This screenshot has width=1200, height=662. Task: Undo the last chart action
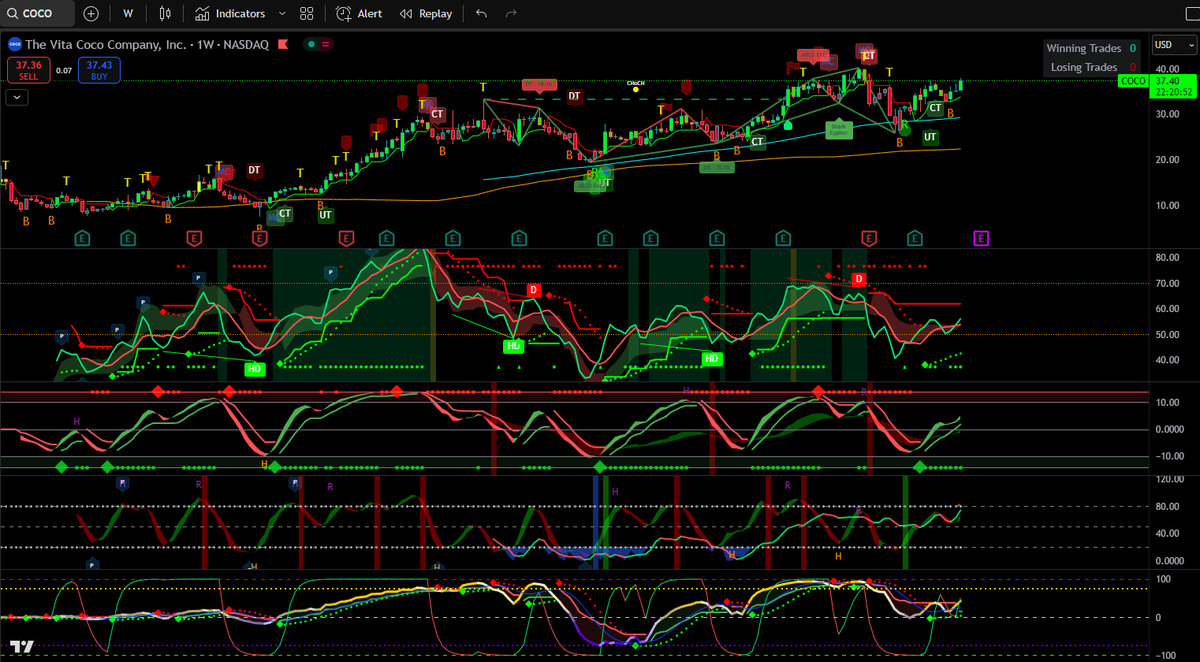[x=482, y=14]
